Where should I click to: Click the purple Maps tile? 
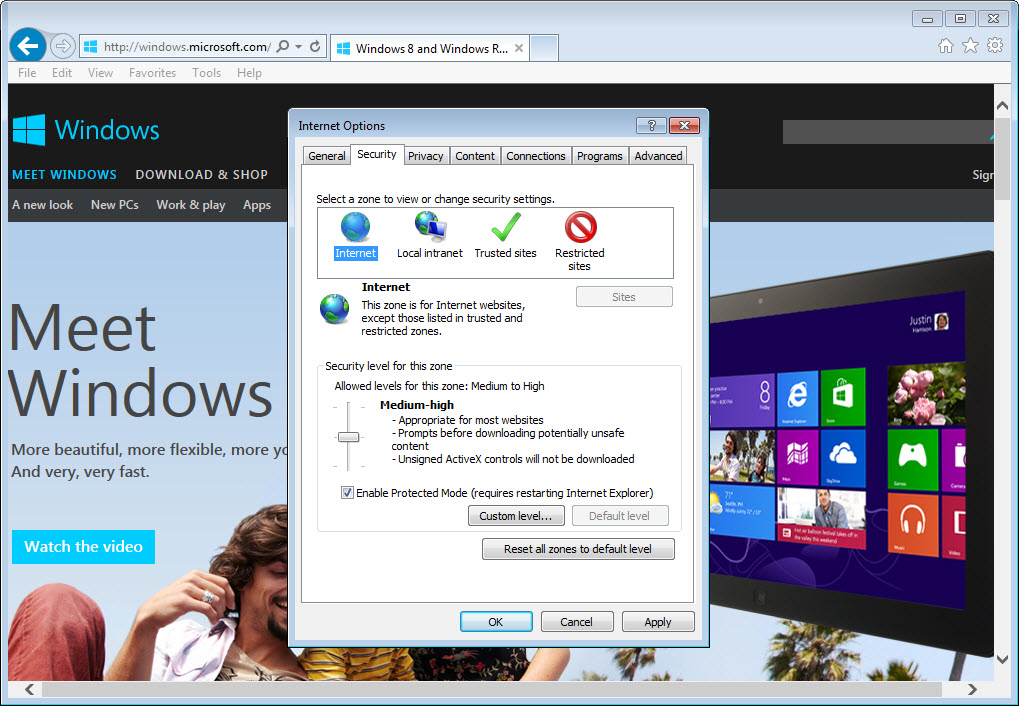pos(797,458)
